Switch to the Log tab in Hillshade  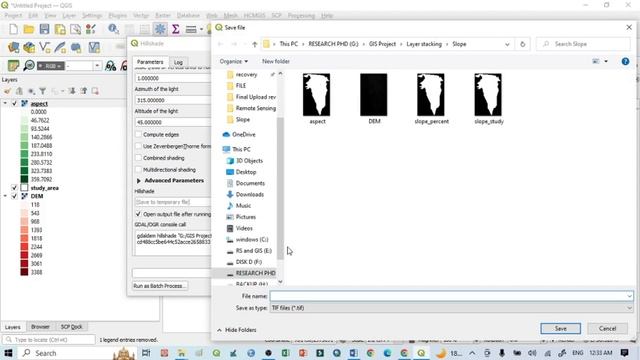[178, 62]
